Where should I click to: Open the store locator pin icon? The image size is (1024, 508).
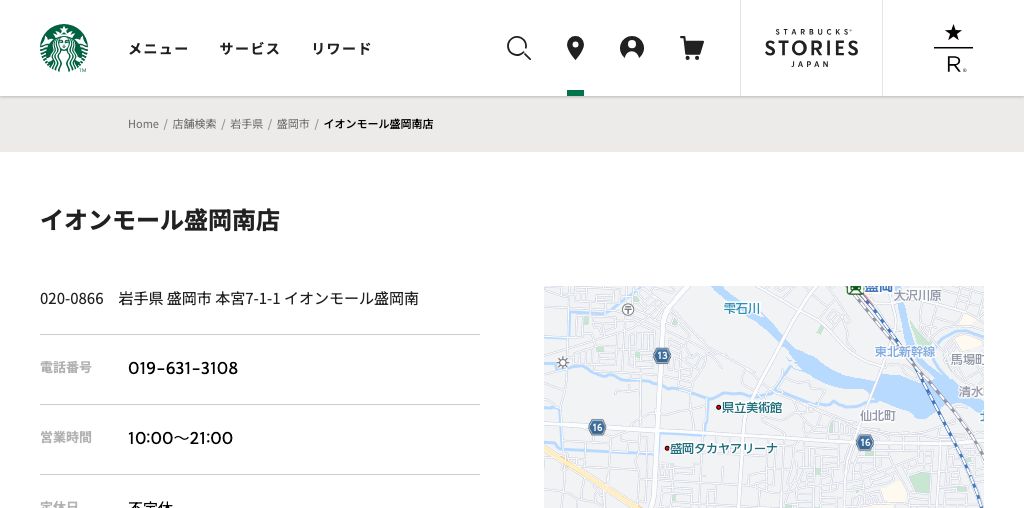[575, 48]
